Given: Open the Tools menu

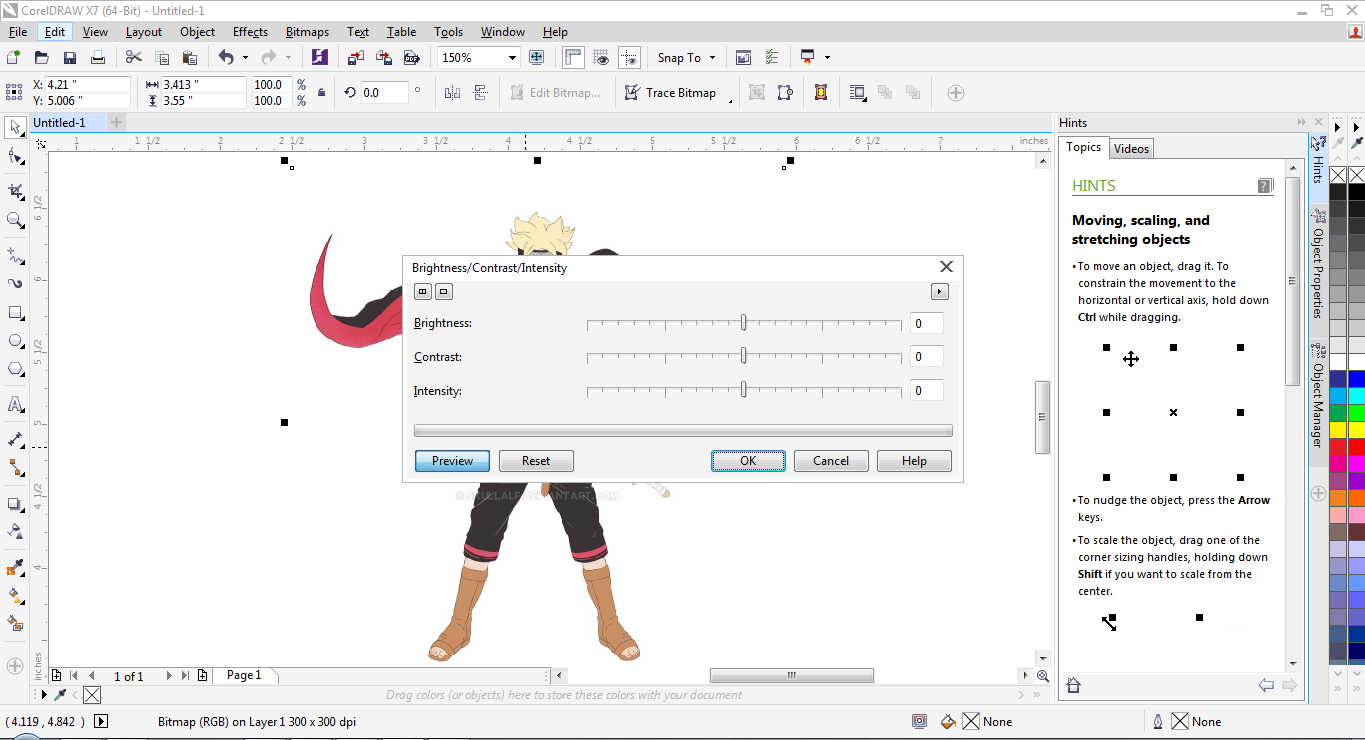Looking at the screenshot, I should (x=449, y=32).
